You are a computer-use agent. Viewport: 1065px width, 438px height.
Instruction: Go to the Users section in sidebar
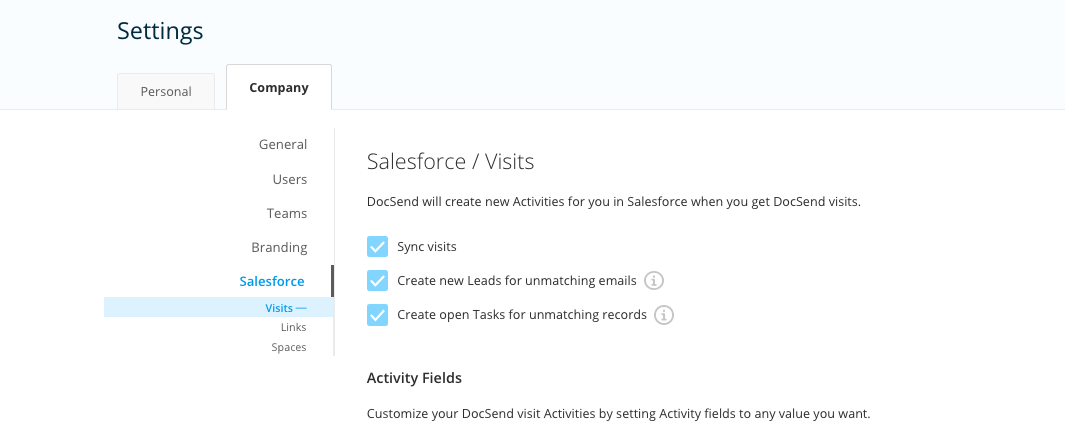point(290,179)
